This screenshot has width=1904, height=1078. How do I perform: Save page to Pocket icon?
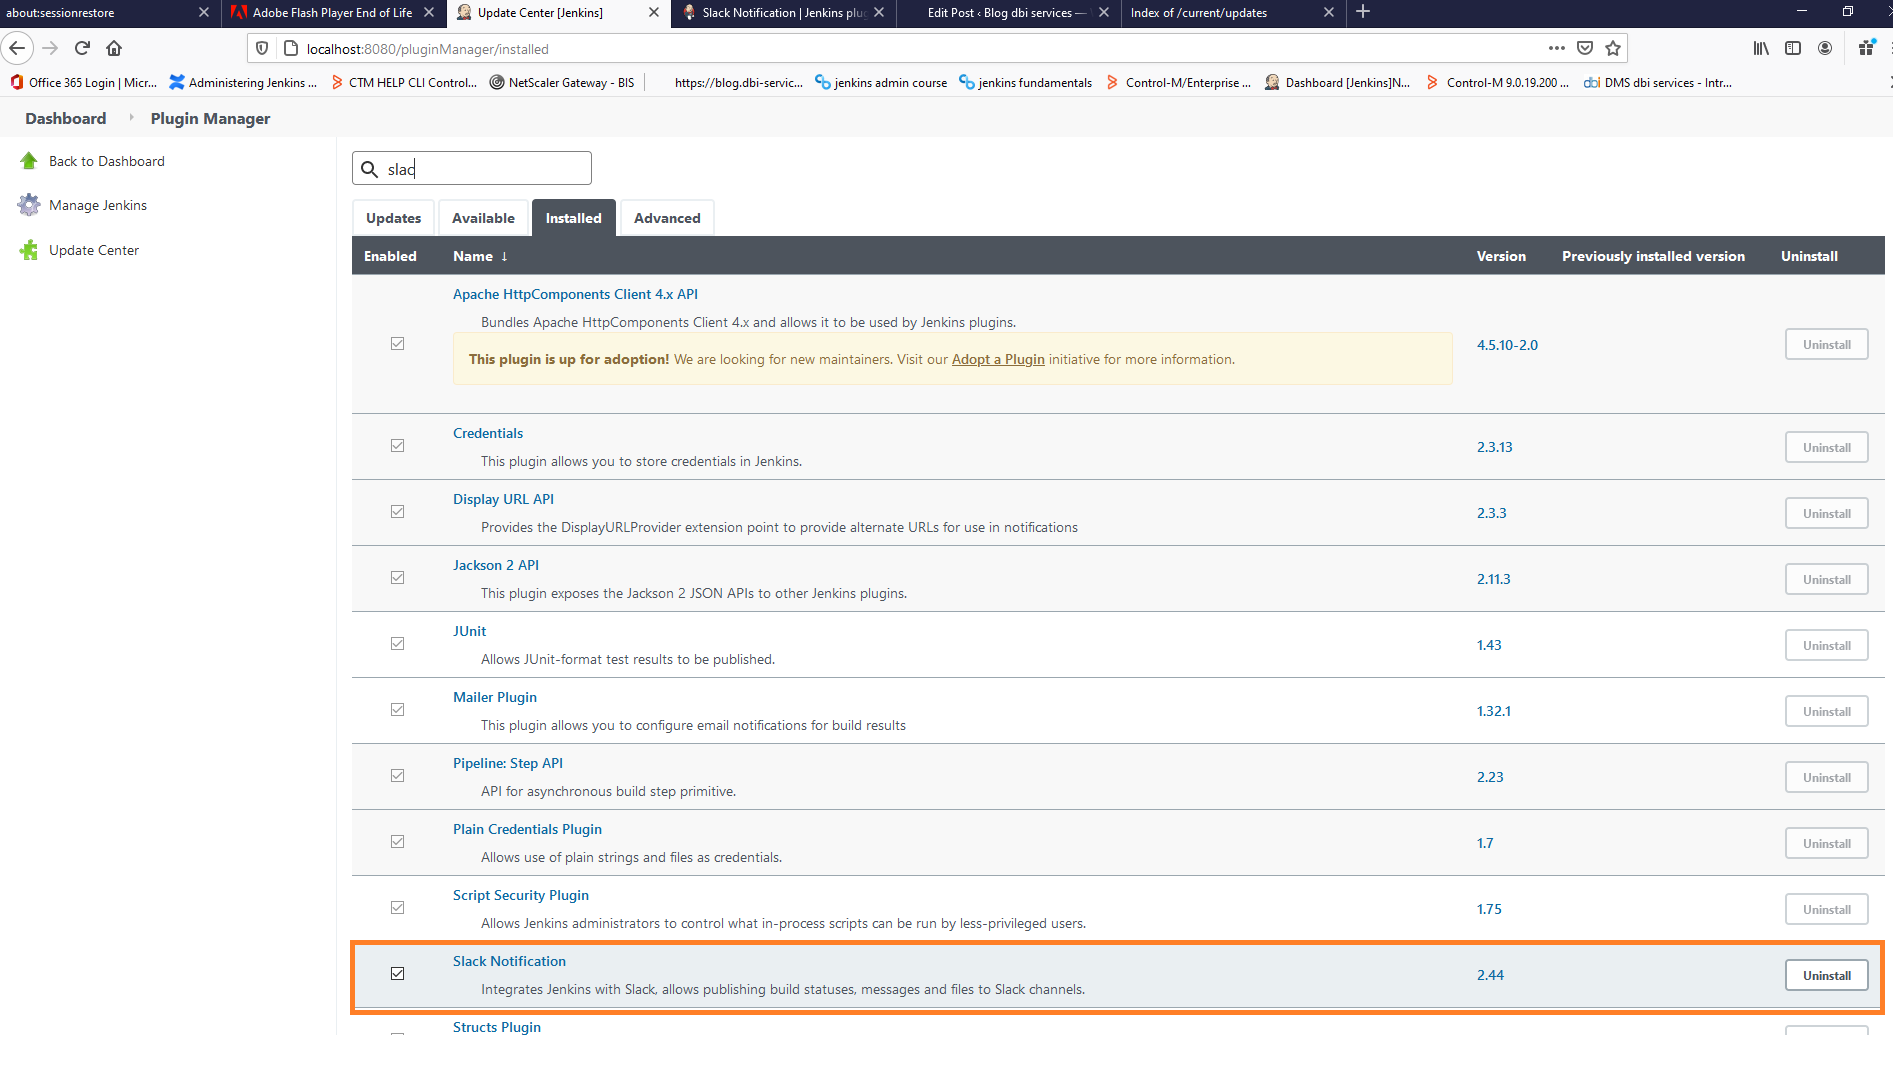point(1585,48)
